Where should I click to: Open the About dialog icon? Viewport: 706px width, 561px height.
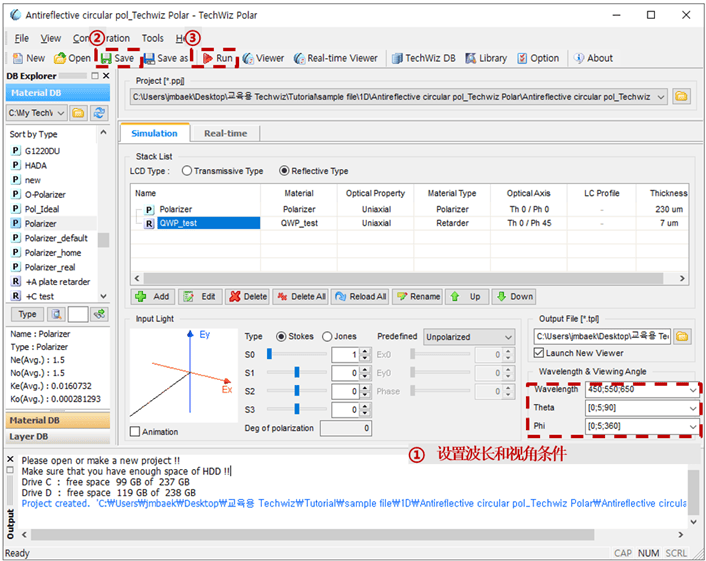(x=592, y=58)
